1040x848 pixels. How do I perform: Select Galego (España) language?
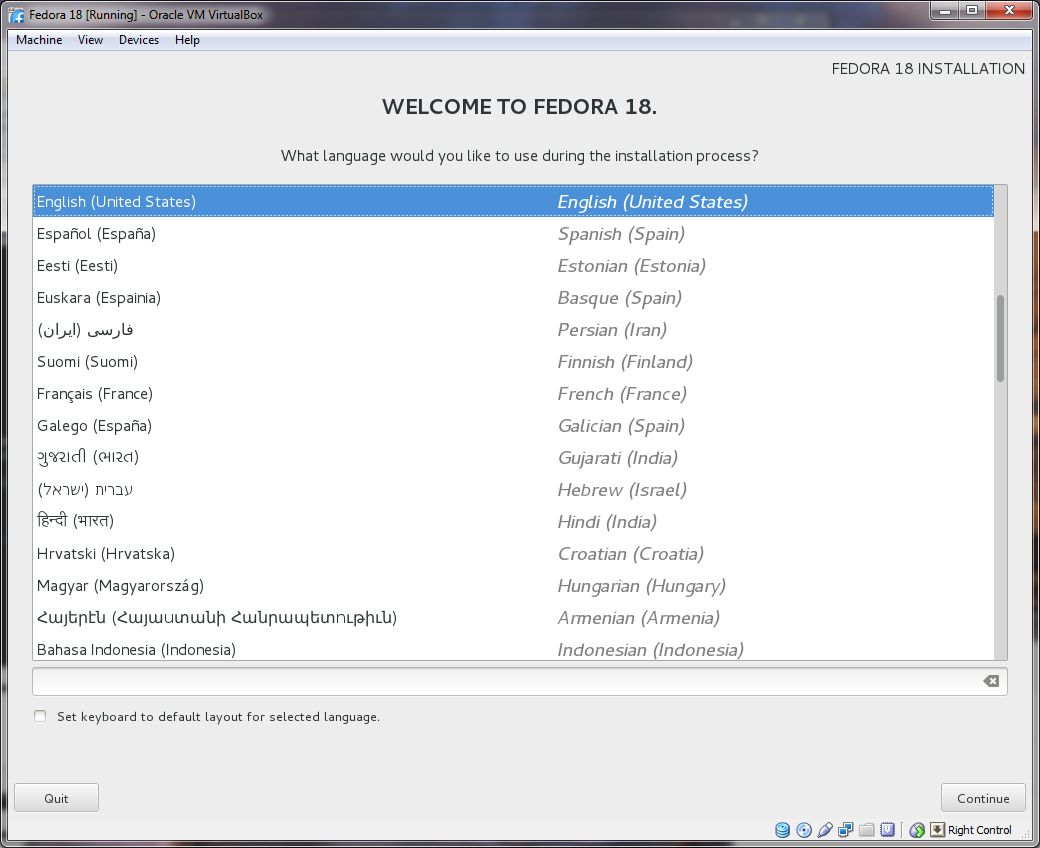513,426
